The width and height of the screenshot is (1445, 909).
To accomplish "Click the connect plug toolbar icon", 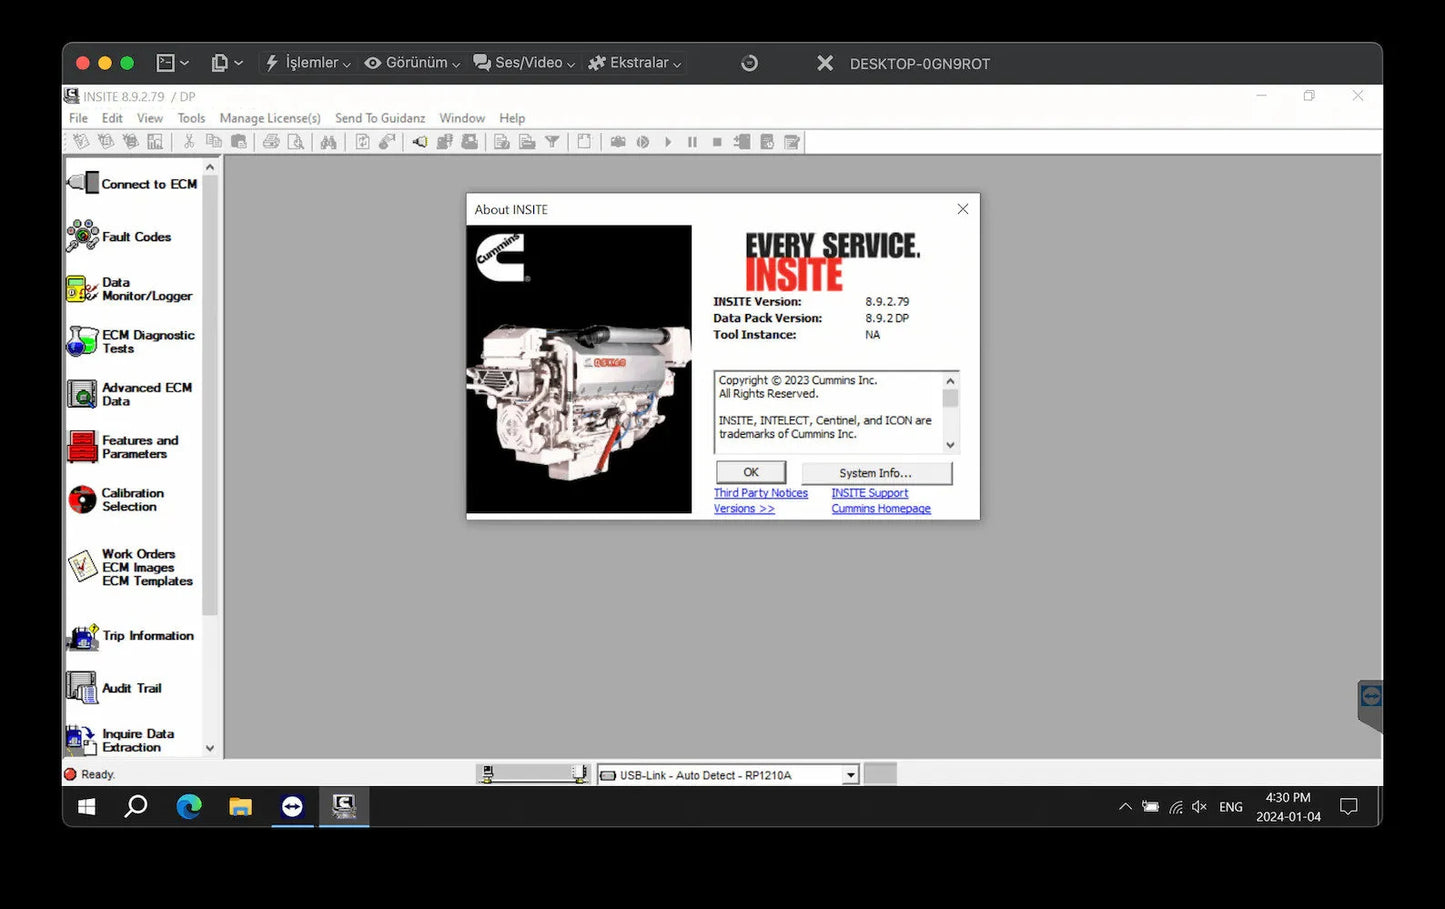I will (420, 142).
